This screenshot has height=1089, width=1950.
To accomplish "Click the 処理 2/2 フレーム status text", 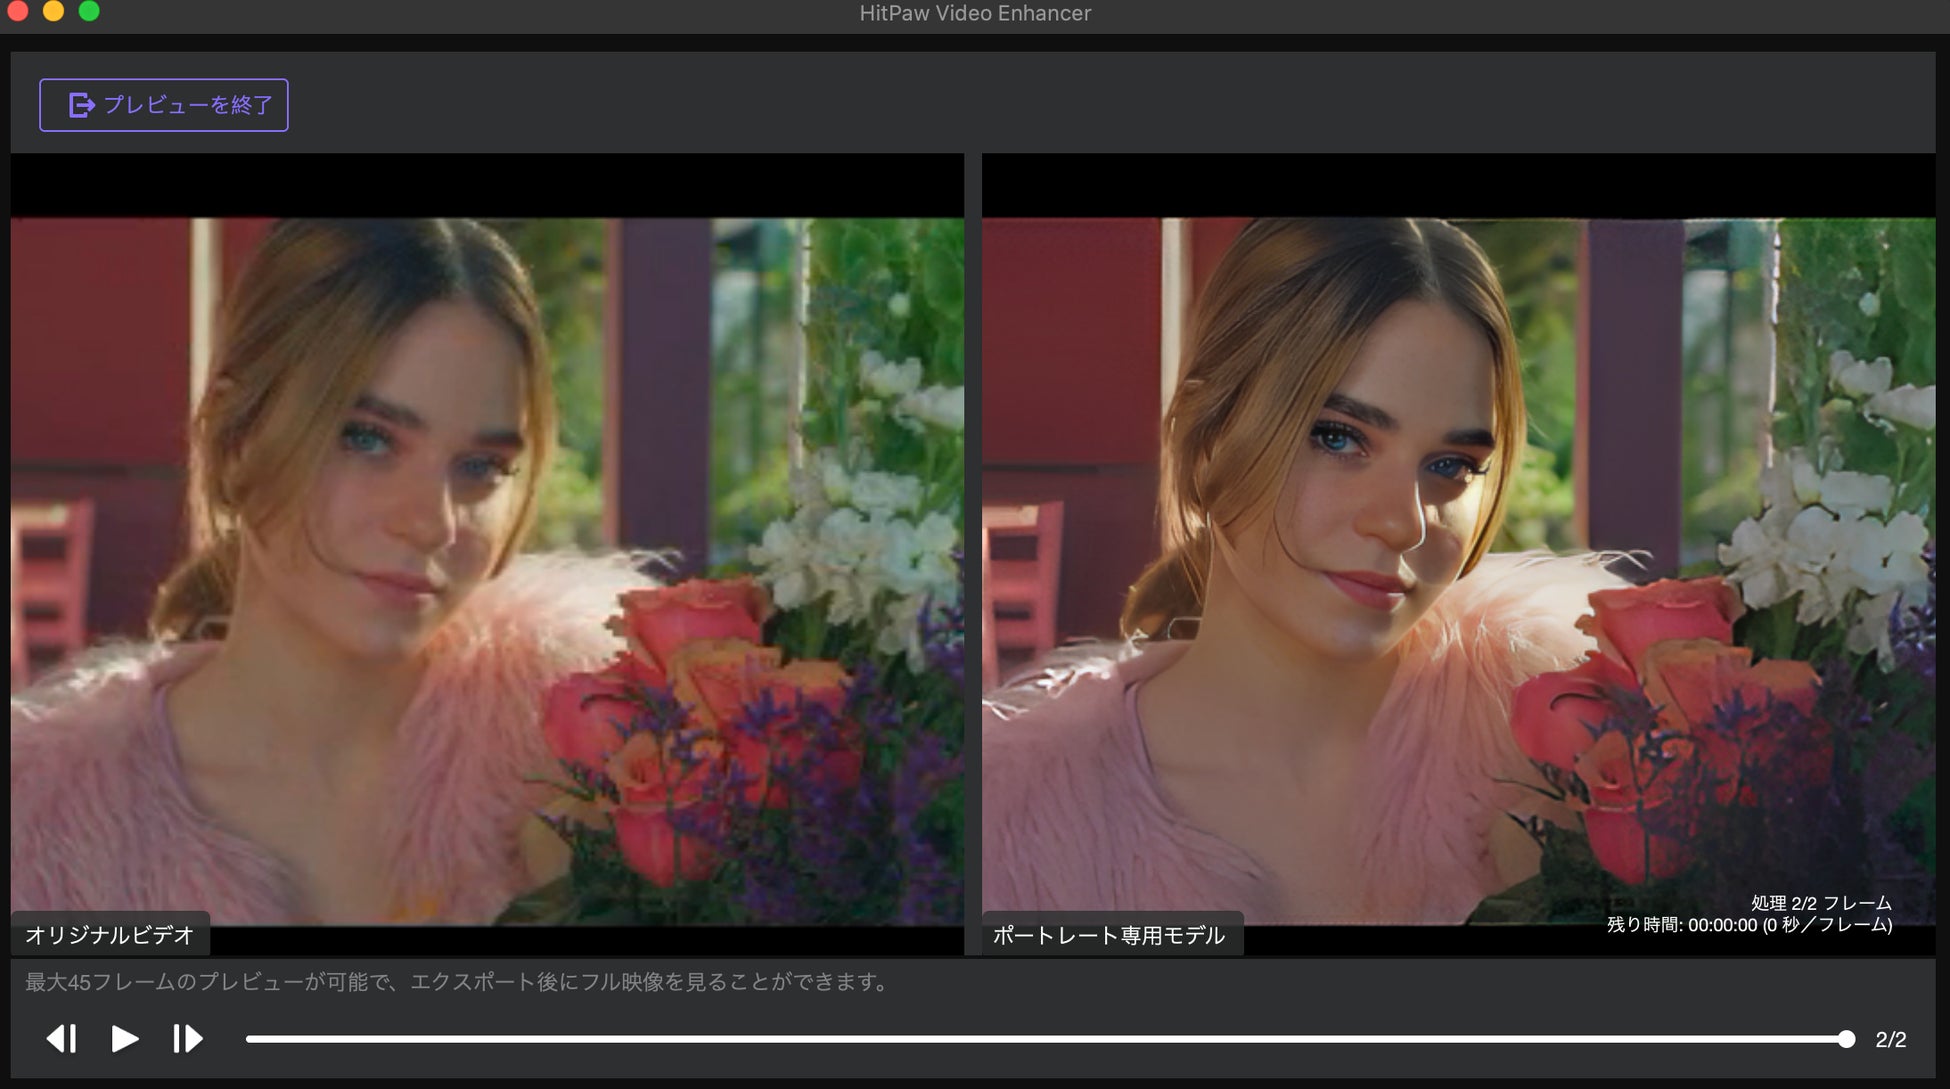I will click(1820, 903).
